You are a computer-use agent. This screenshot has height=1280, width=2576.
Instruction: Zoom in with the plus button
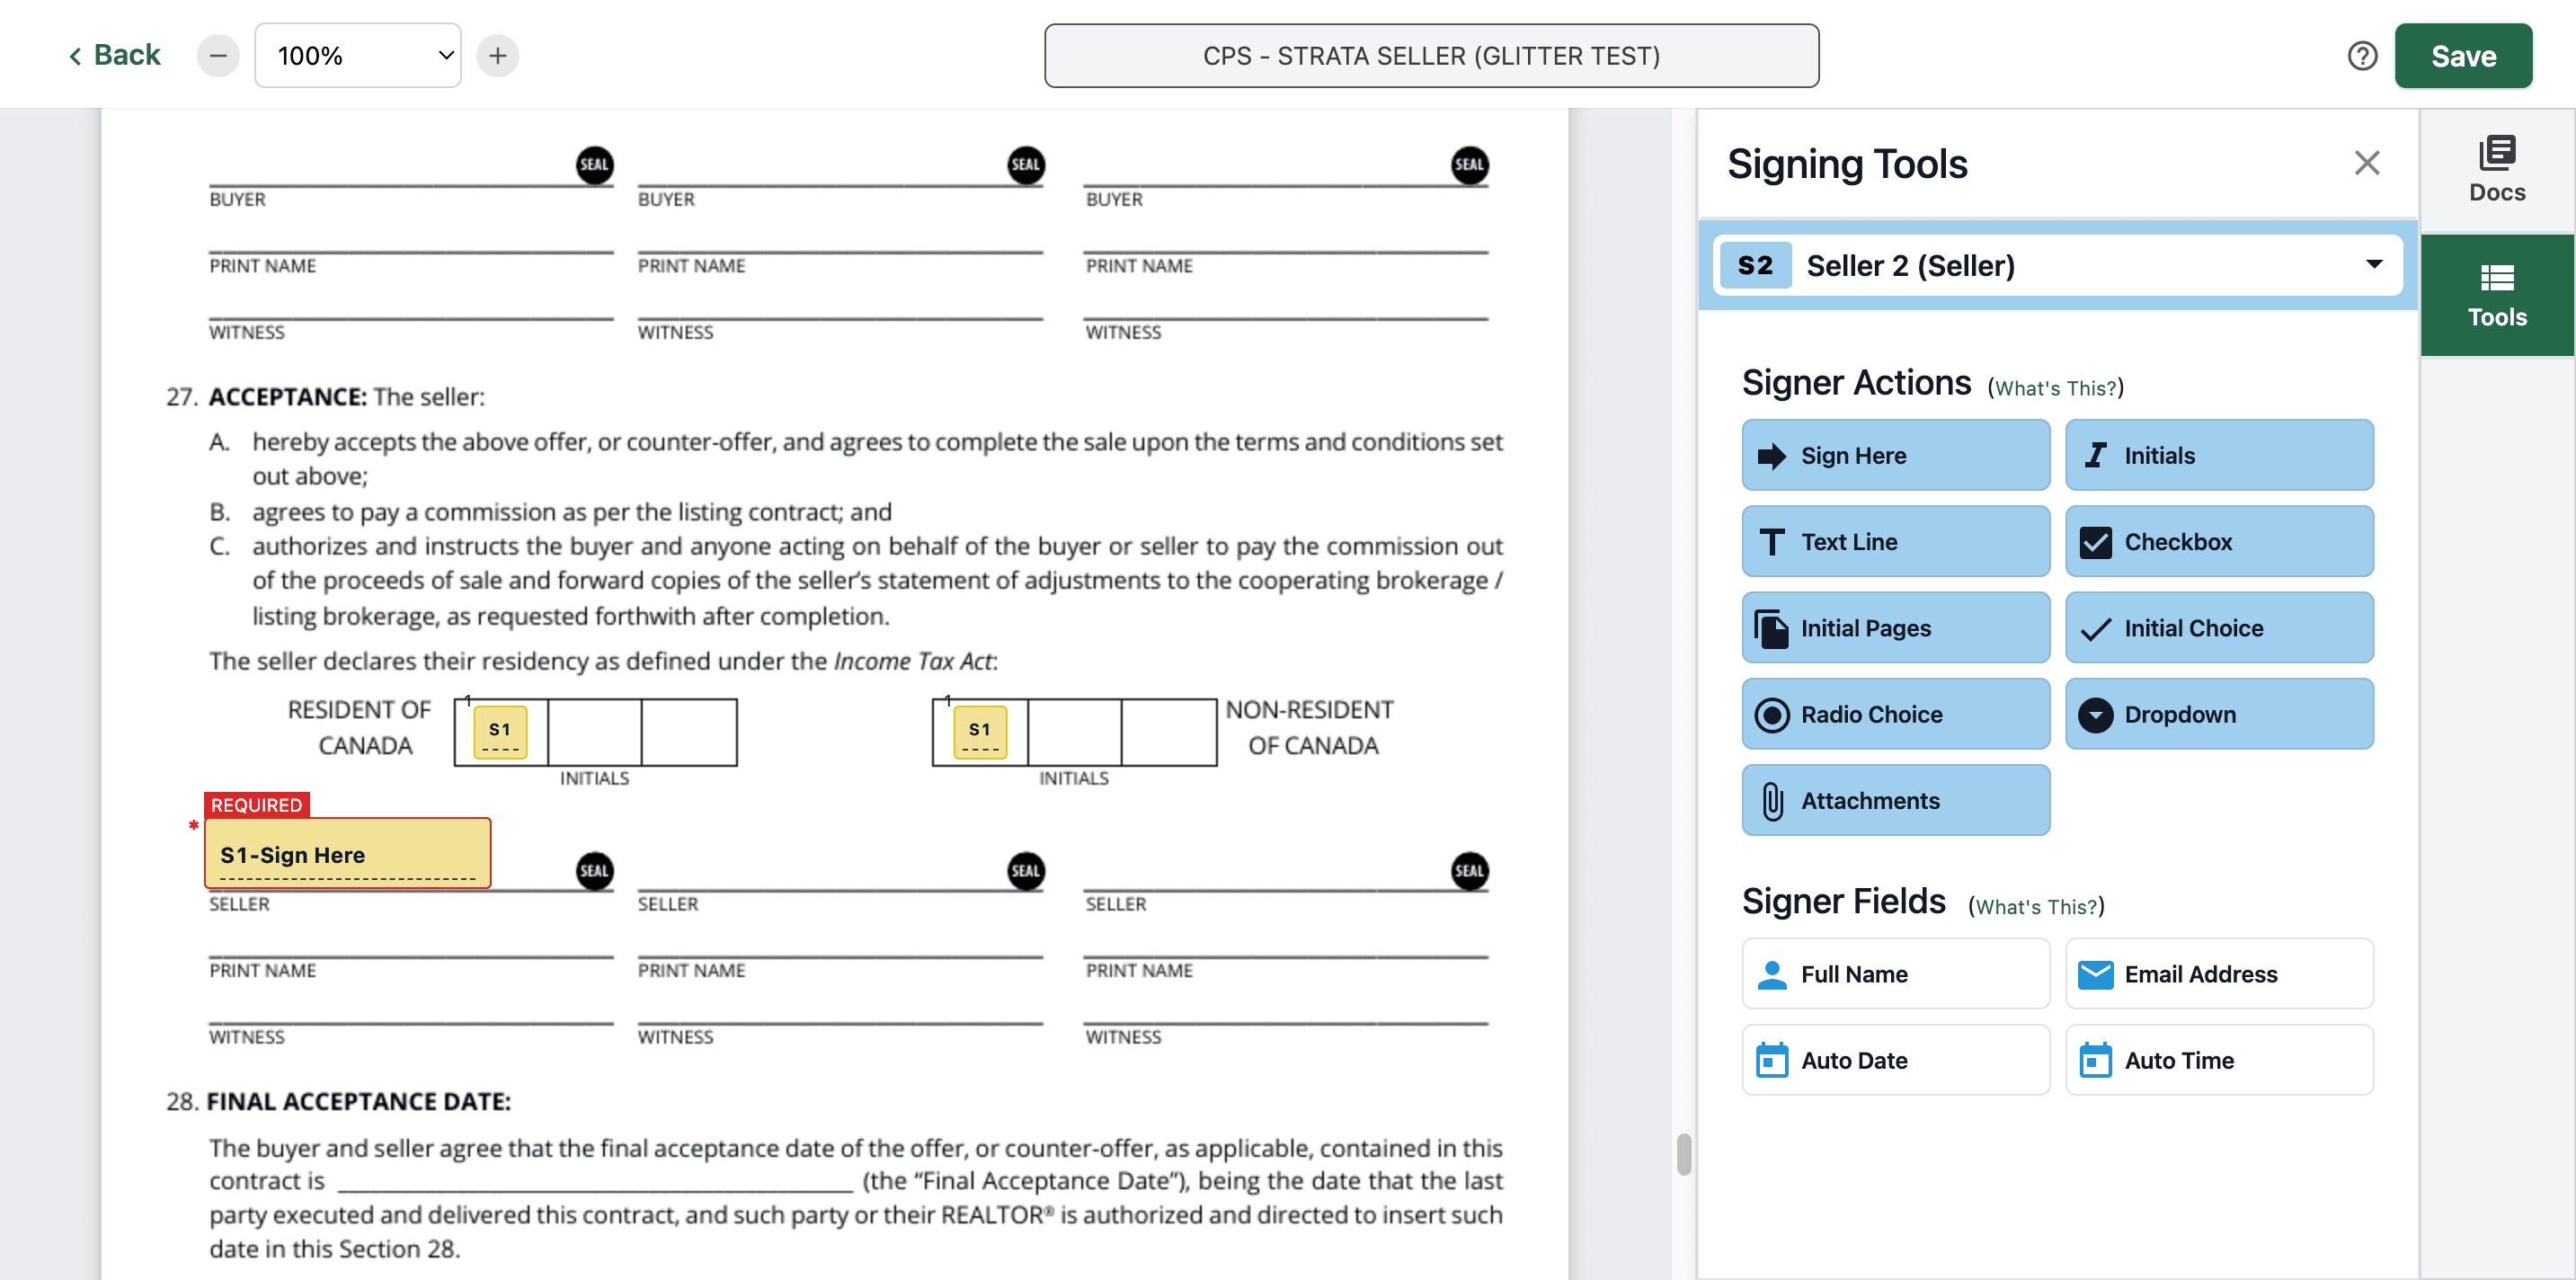click(x=497, y=56)
